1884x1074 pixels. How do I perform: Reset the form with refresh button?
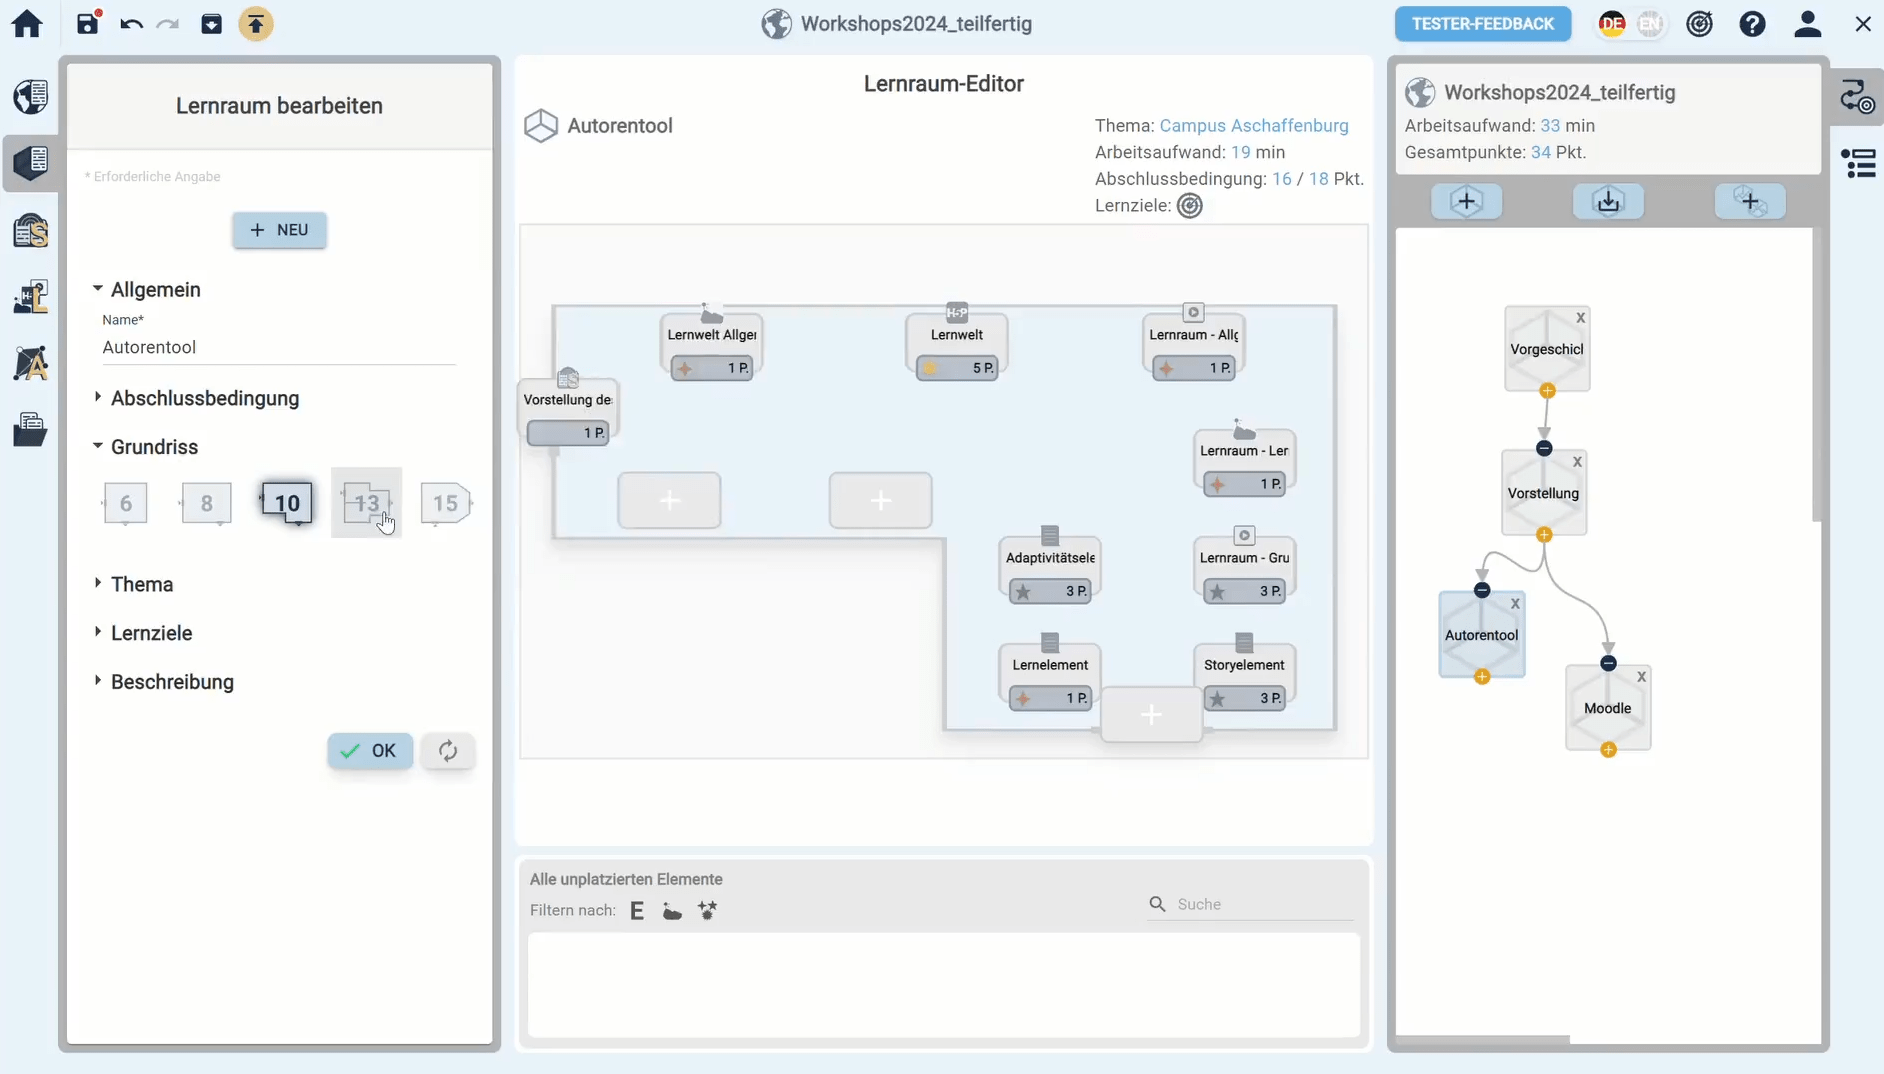448,751
